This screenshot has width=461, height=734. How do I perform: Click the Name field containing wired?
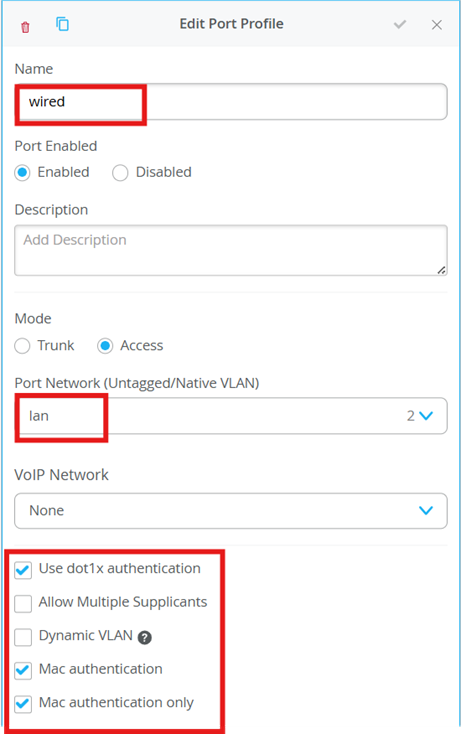[x=231, y=102]
